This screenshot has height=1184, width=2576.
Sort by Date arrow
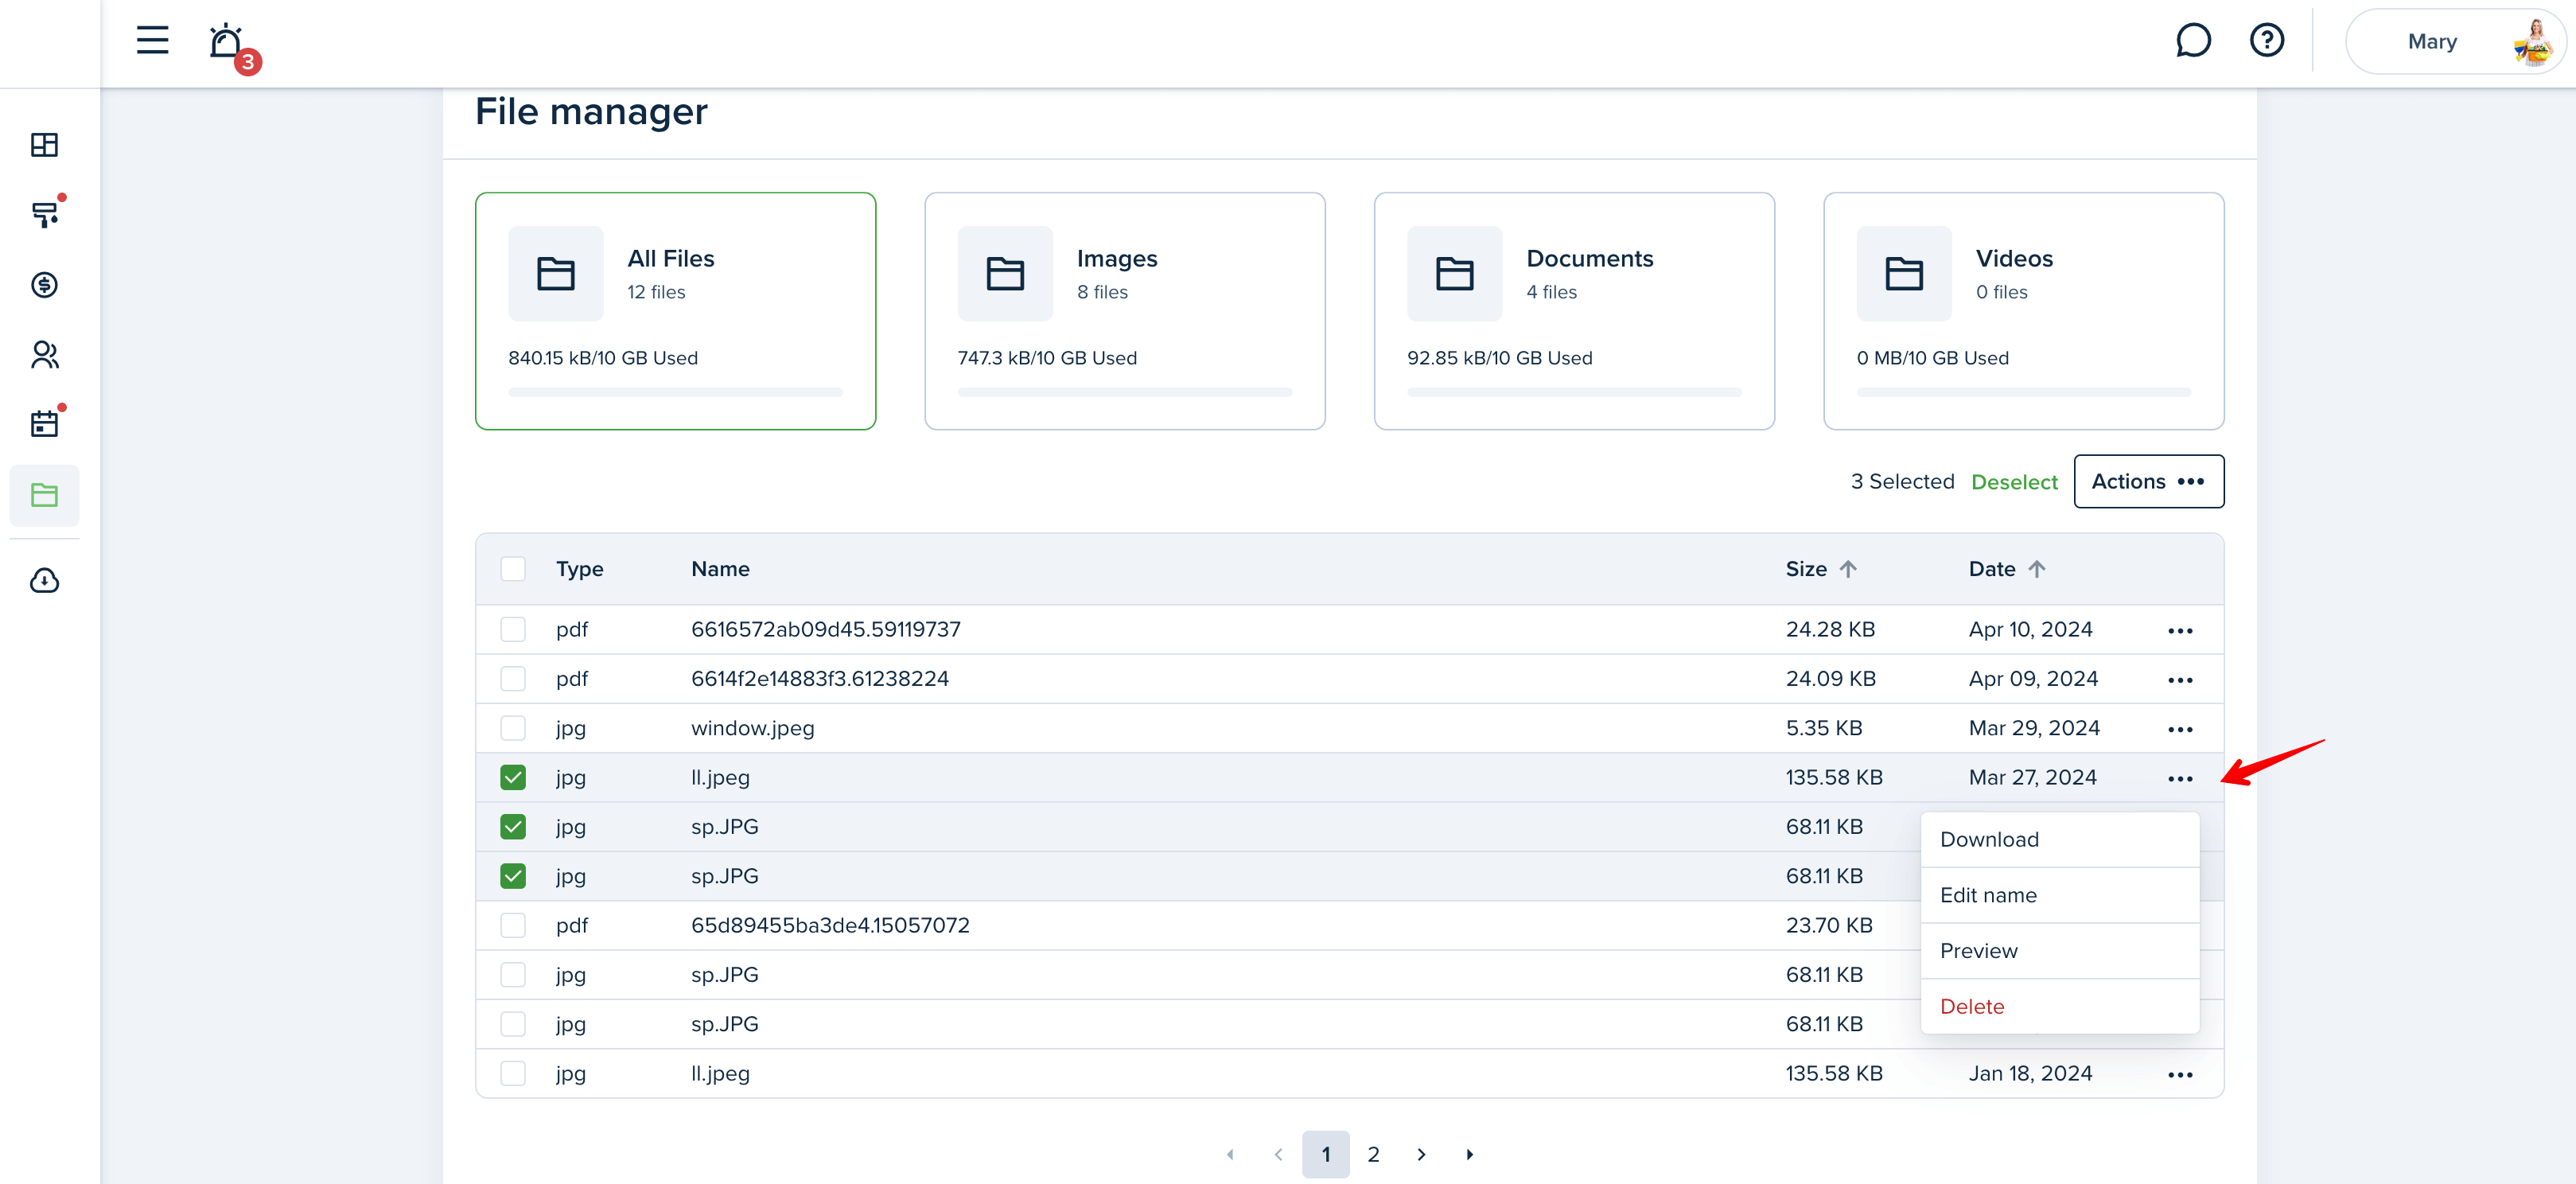click(2037, 569)
